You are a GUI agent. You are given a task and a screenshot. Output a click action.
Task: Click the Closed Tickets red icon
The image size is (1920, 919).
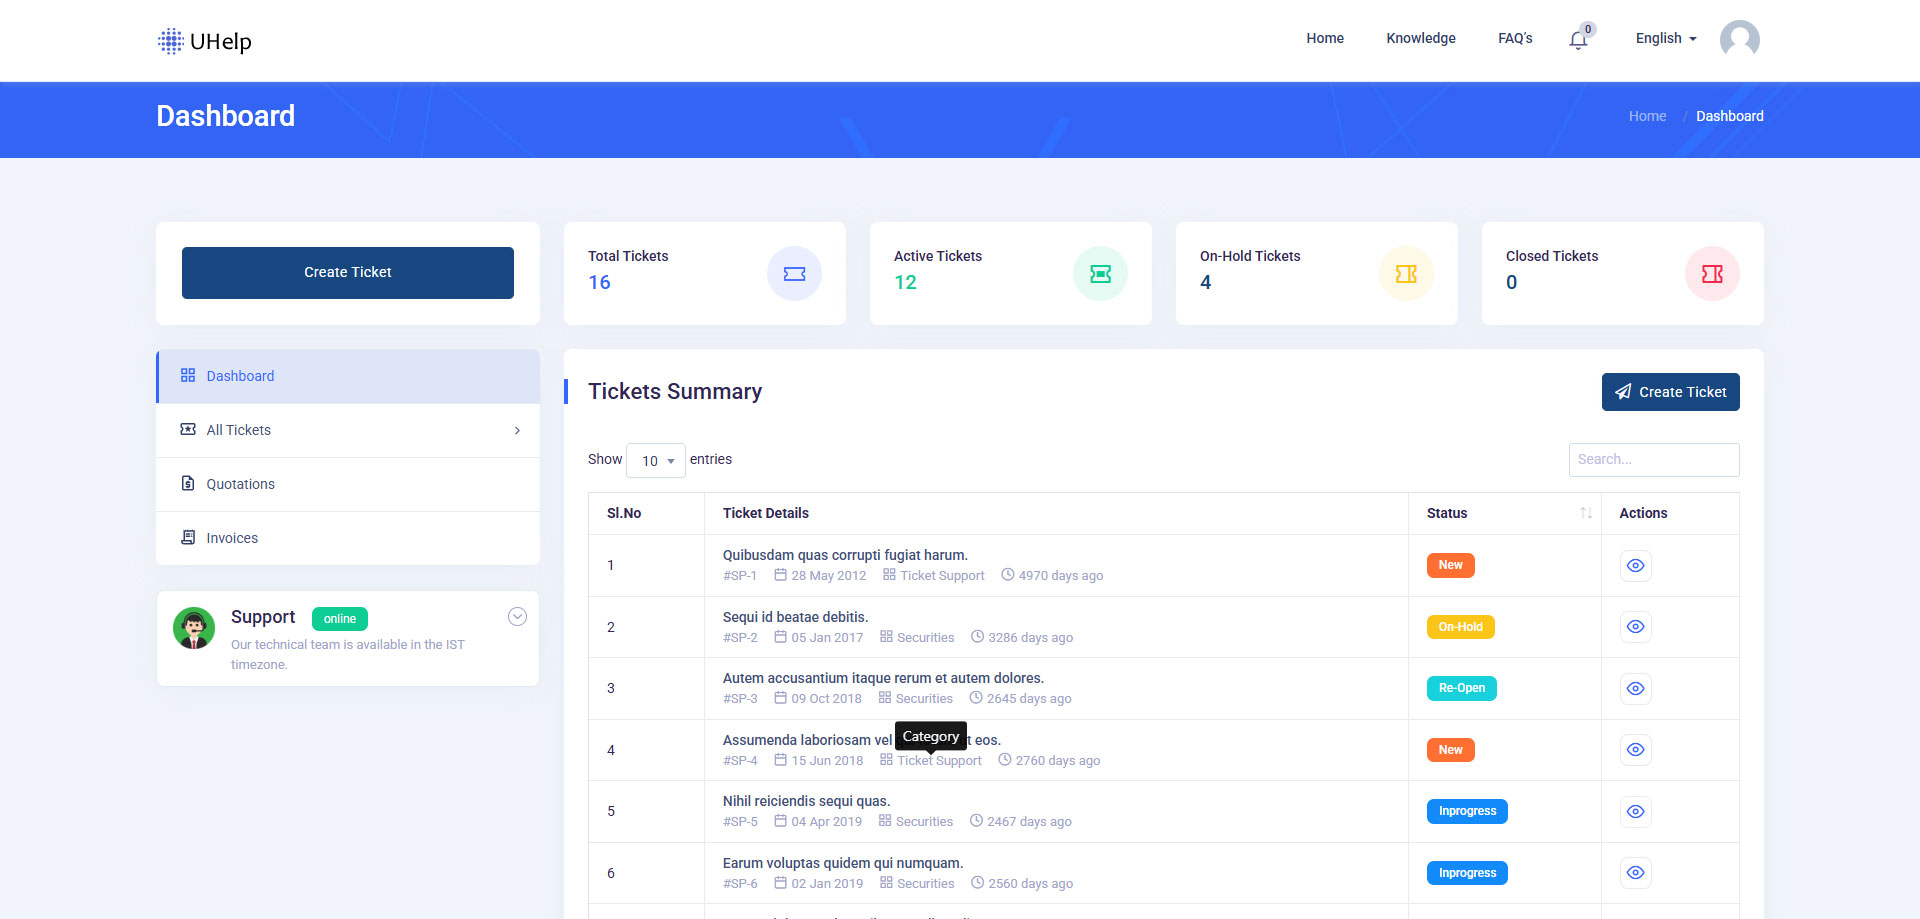pyautogui.click(x=1712, y=274)
